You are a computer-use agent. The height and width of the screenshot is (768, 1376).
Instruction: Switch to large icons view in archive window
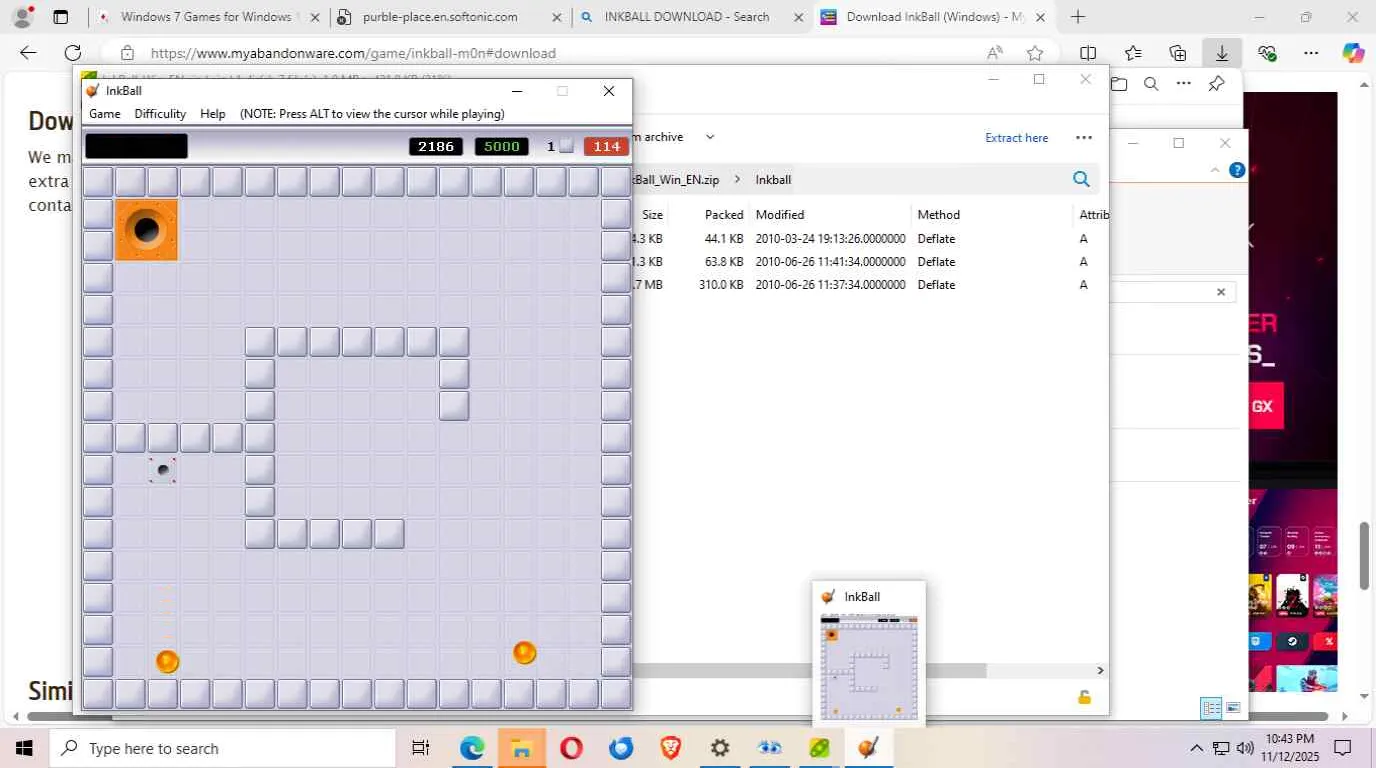click(1233, 708)
